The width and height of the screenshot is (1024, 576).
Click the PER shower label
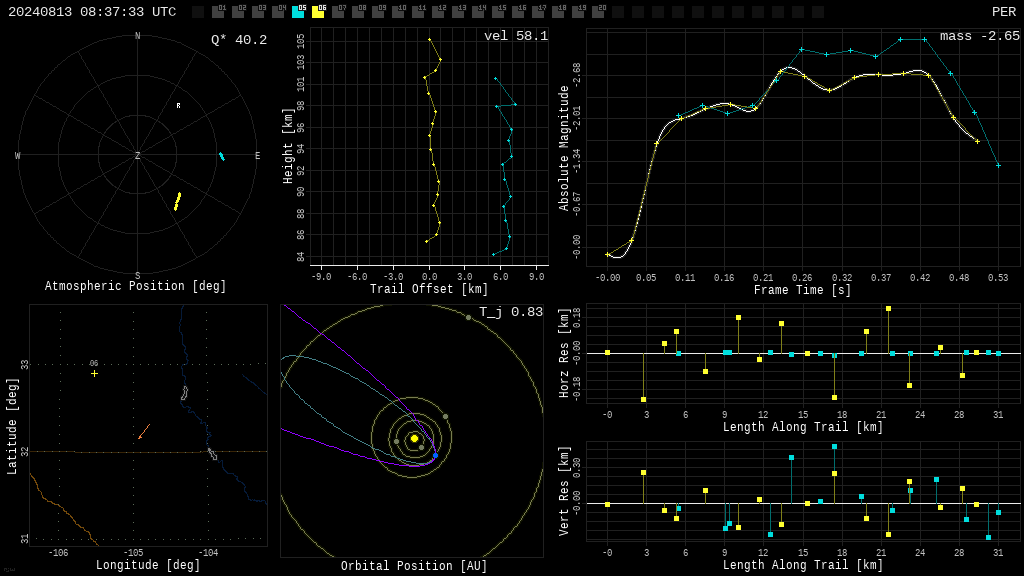1004,12
